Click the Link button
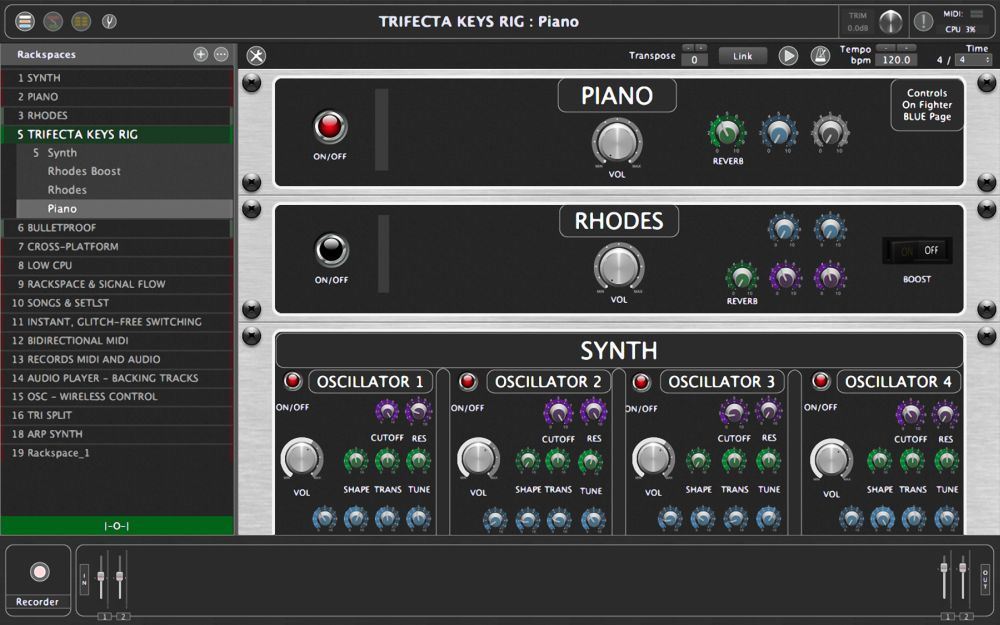Viewport: 1000px width, 625px height. pos(742,56)
